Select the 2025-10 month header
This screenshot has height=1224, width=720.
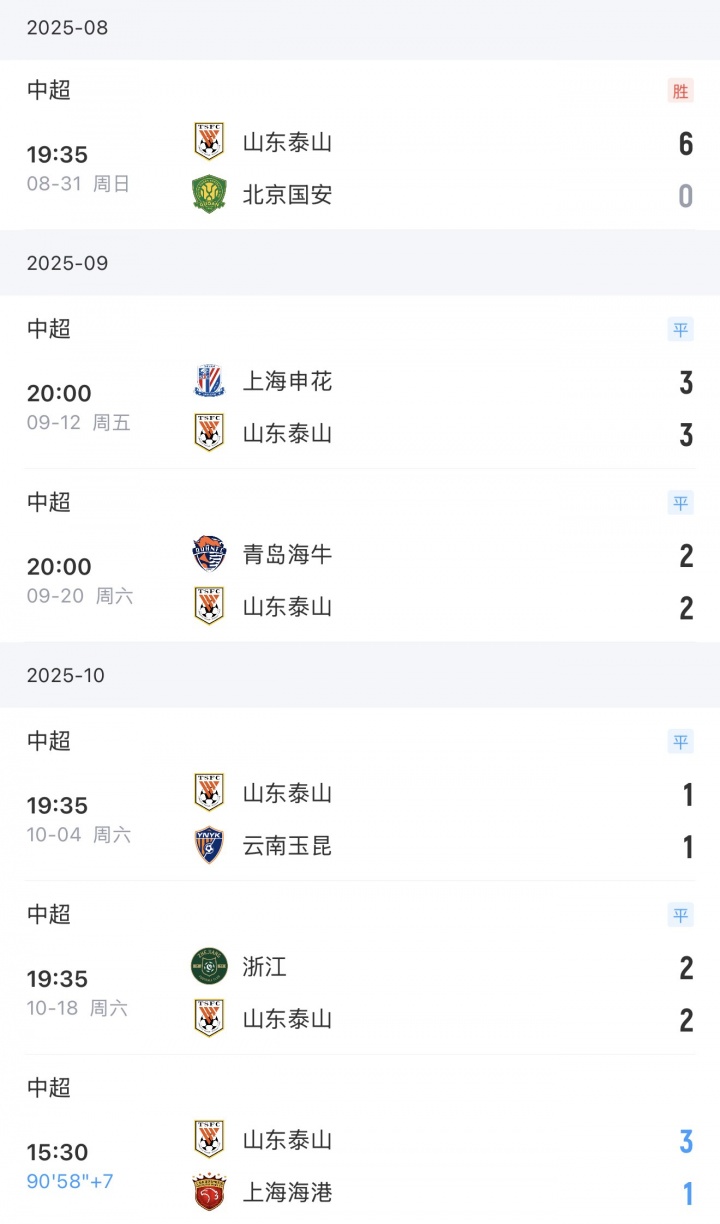[67, 675]
